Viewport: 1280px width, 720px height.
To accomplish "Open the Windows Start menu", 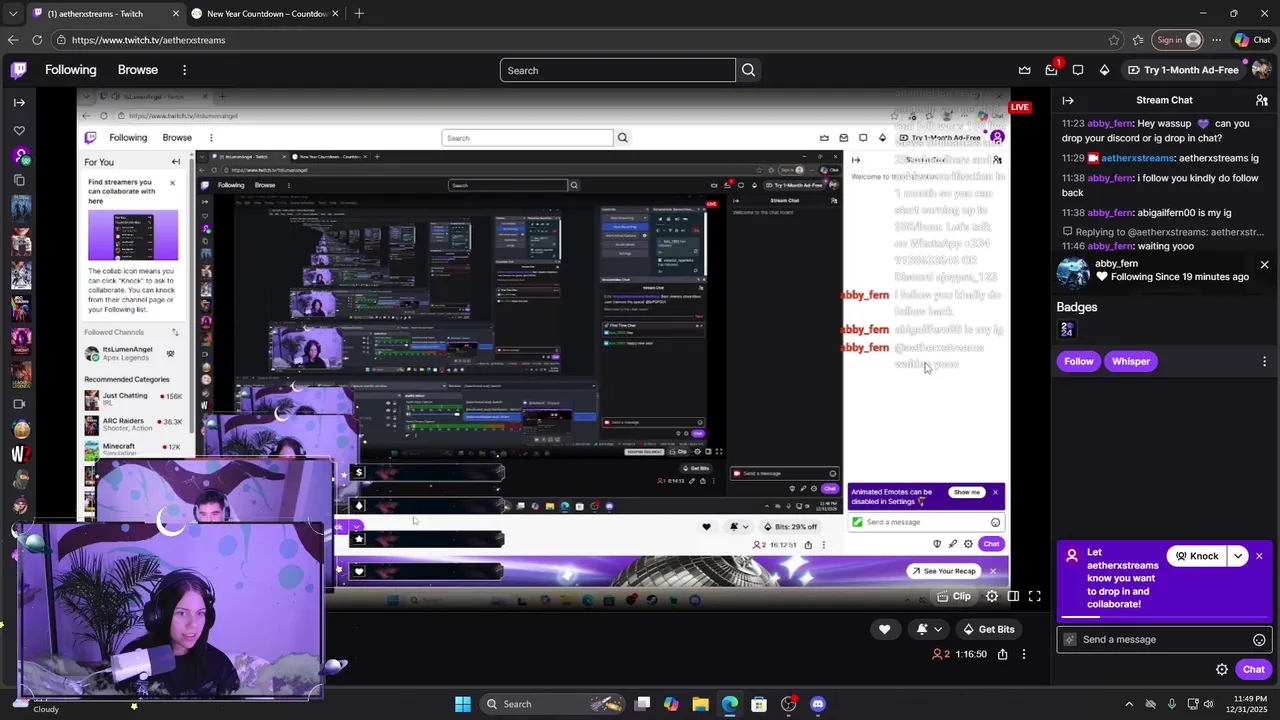I will point(463,704).
